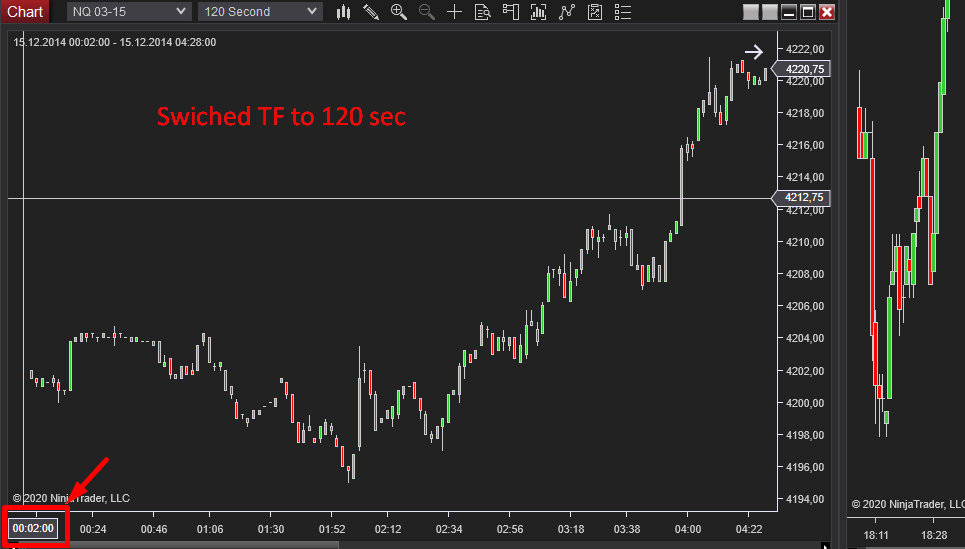Open the NQ 03-15 instrument dropdown
This screenshot has height=549, width=965.
pos(129,12)
